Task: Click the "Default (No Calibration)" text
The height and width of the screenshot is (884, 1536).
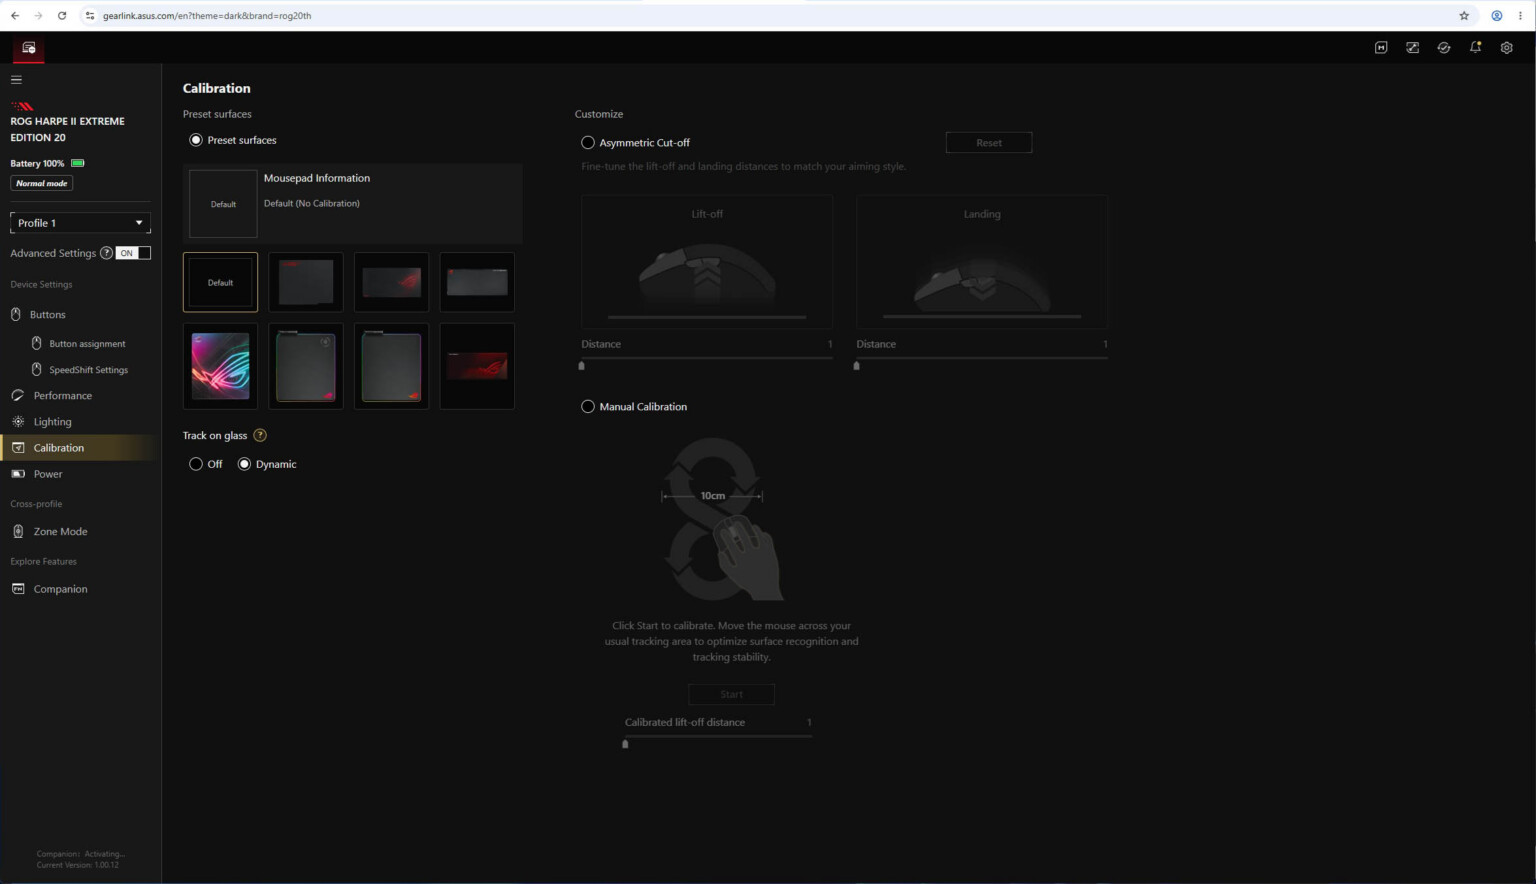Action: coord(312,203)
